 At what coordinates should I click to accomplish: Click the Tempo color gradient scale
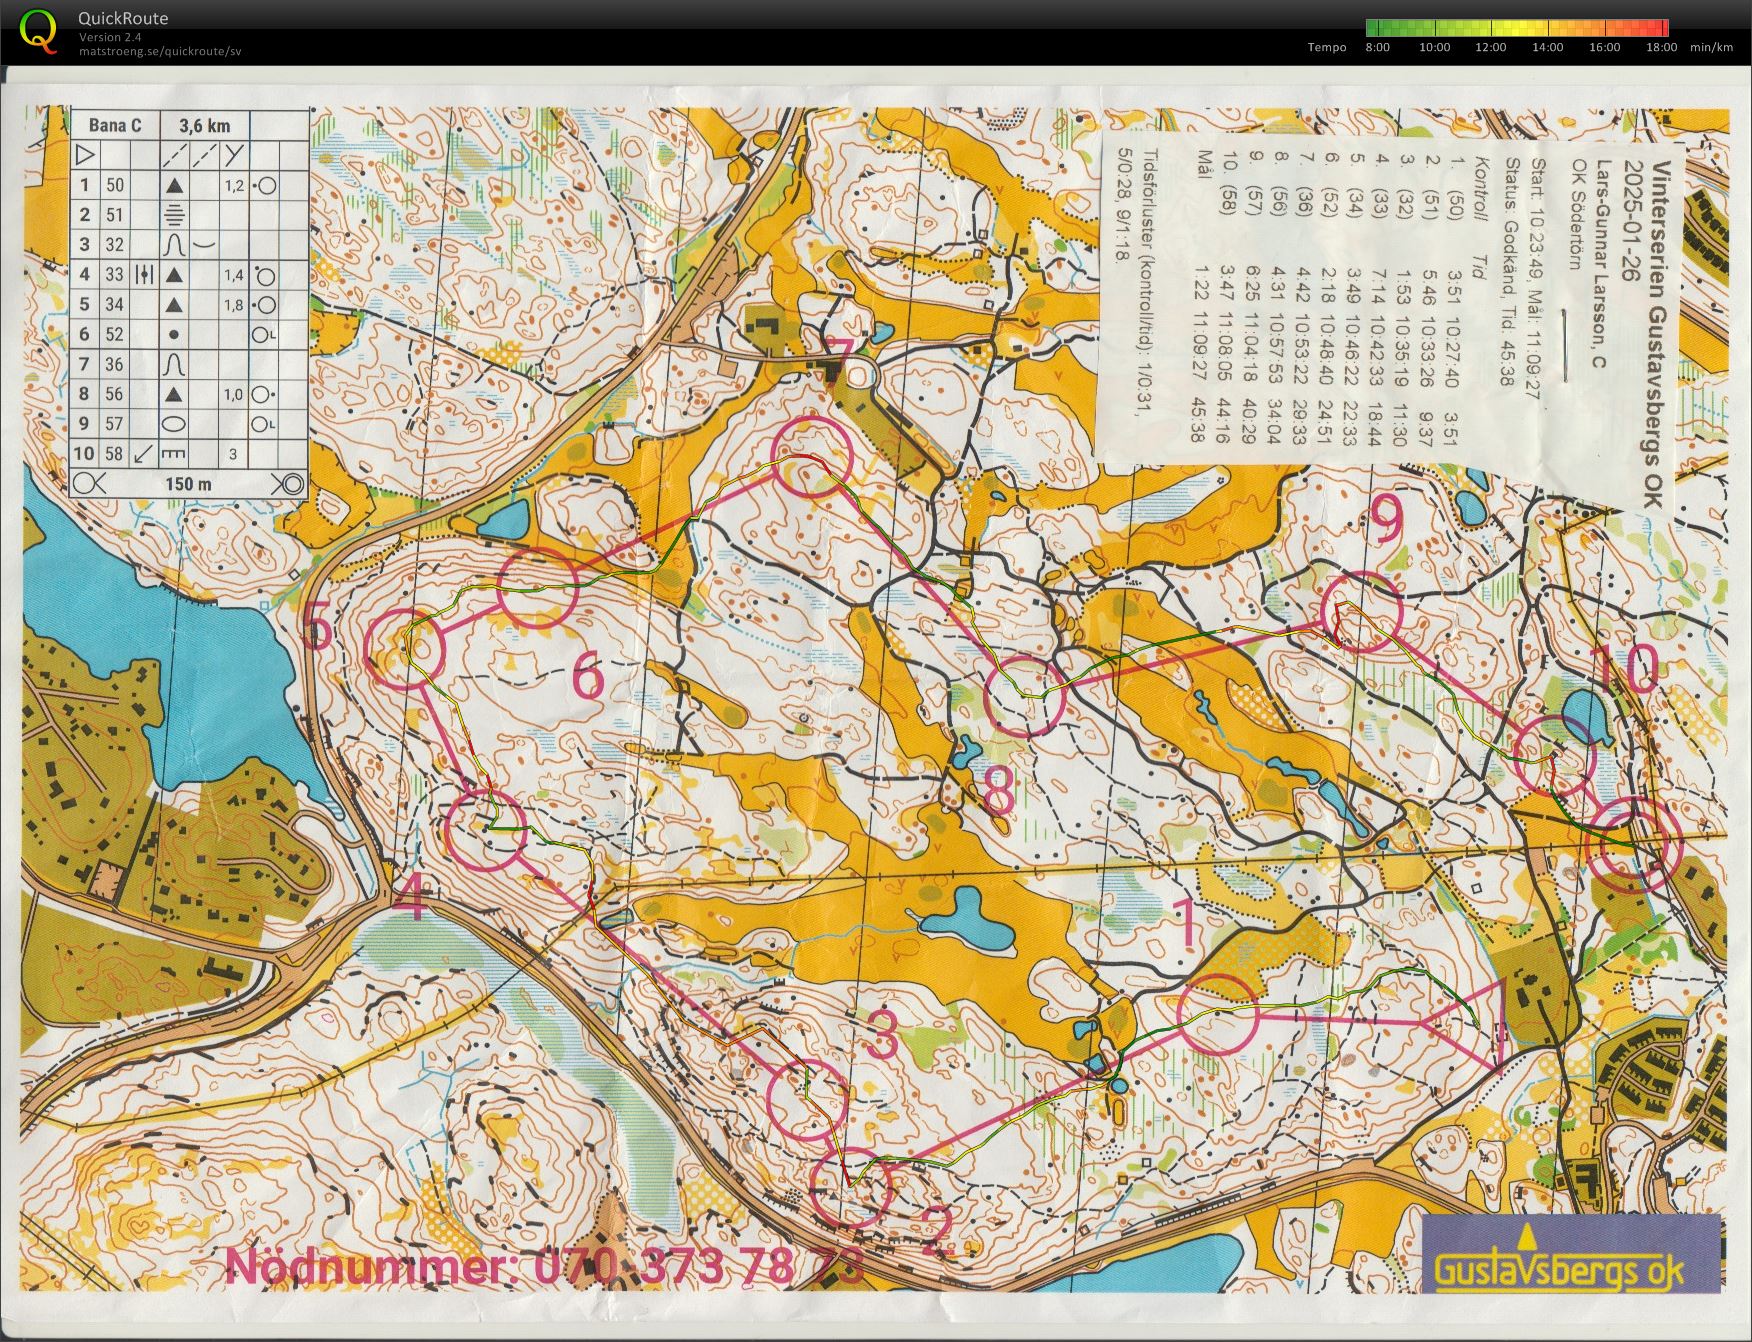point(1516,28)
